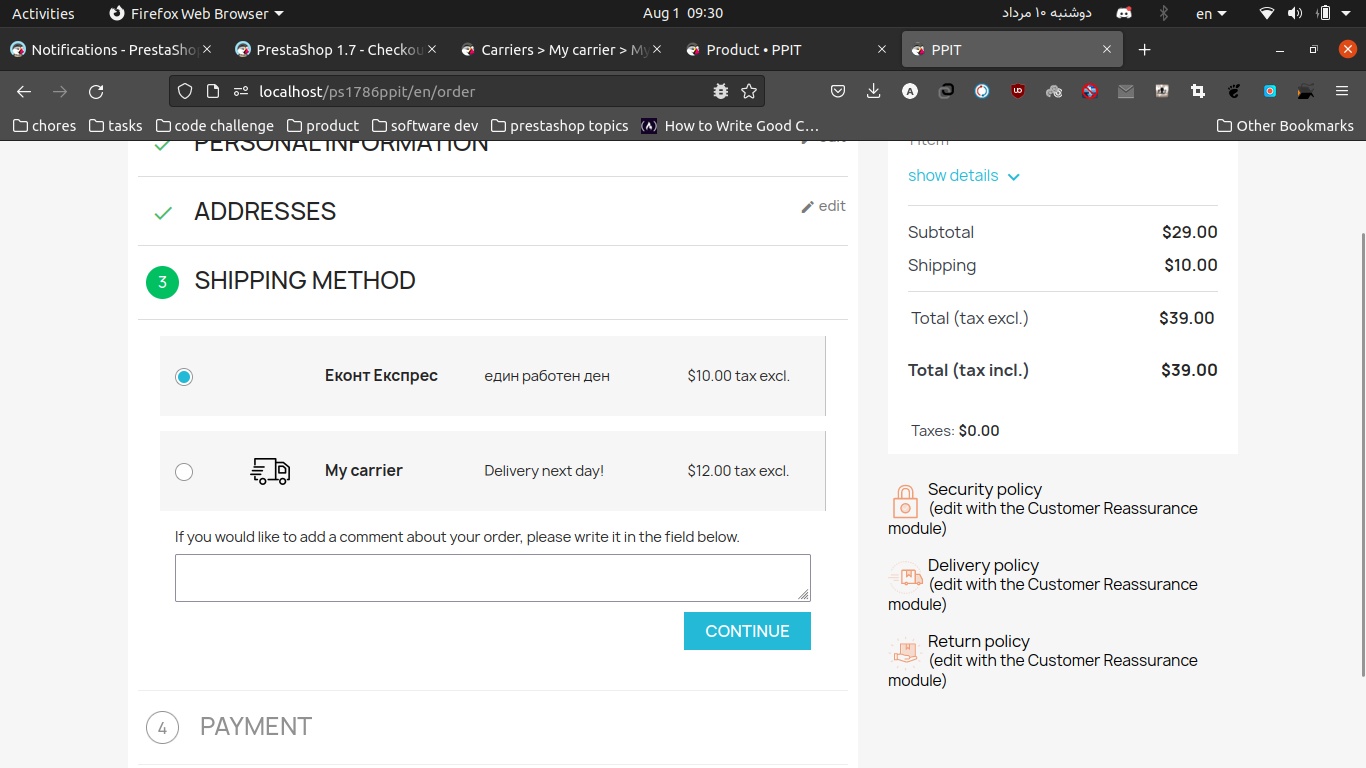This screenshot has width=1366, height=768.
Task: Open code challenge bookmarks folder
Action: pyautogui.click(x=213, y=126)
